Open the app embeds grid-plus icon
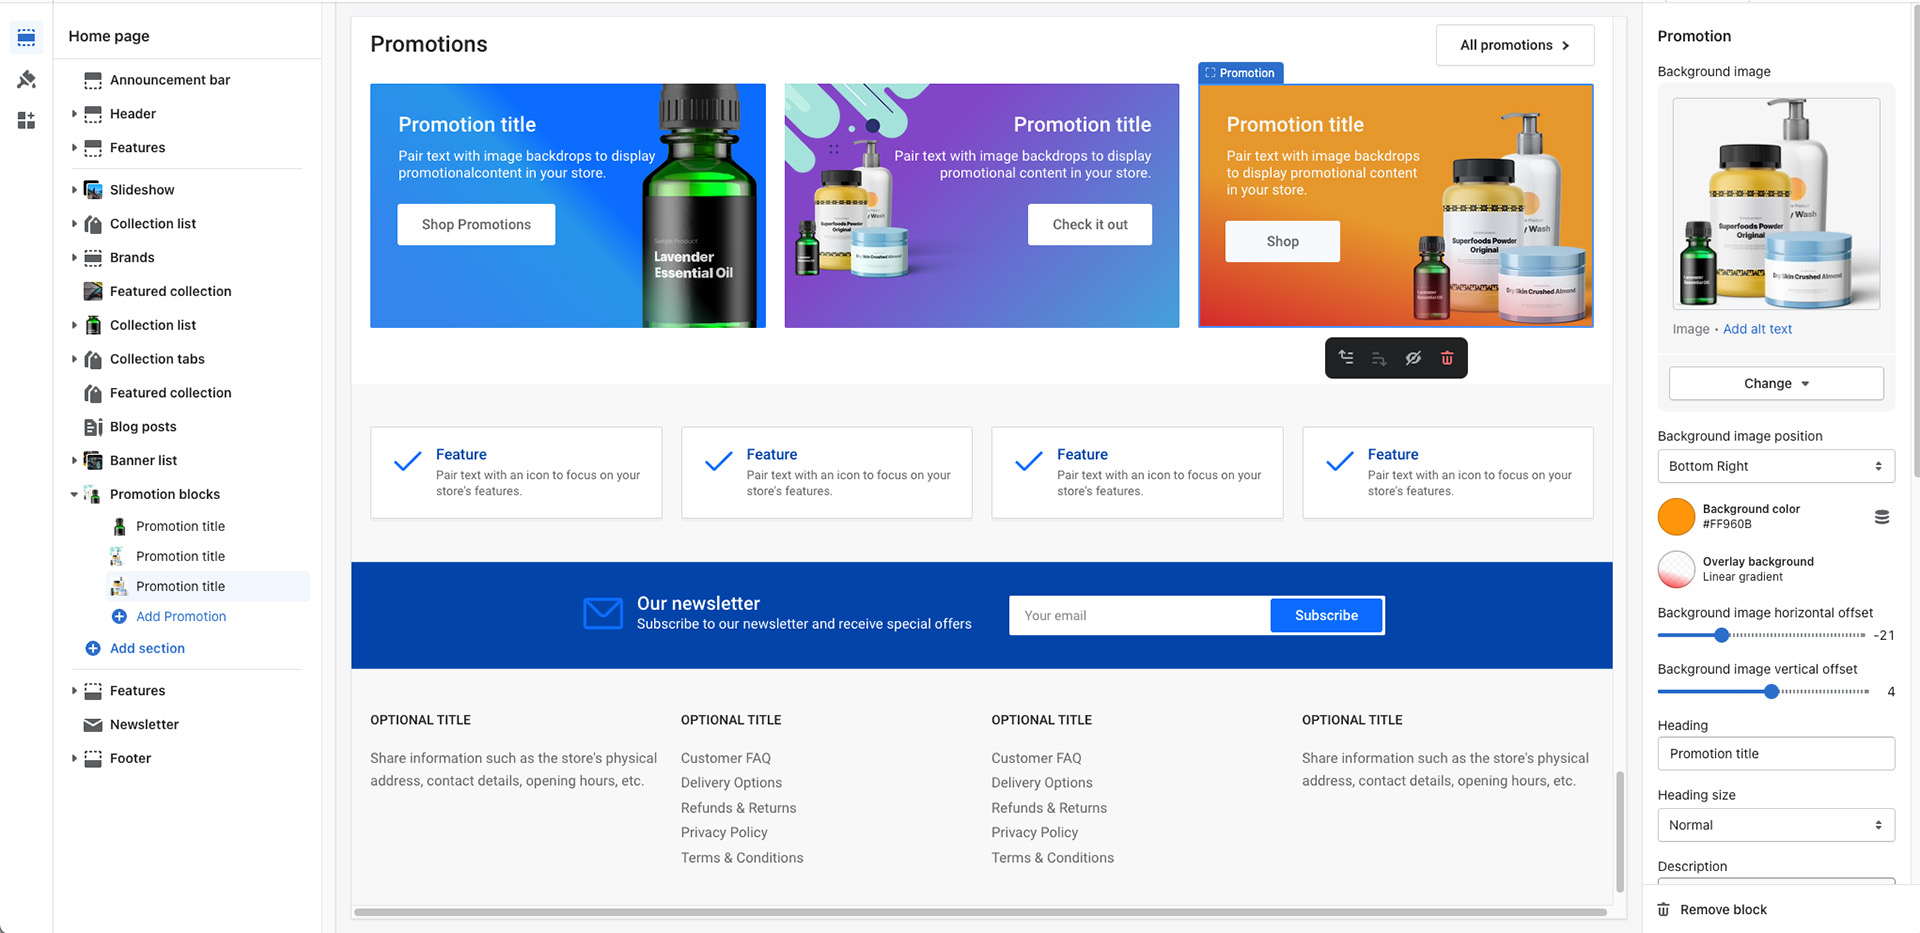 pyautogui.click(x=26, y=120)
